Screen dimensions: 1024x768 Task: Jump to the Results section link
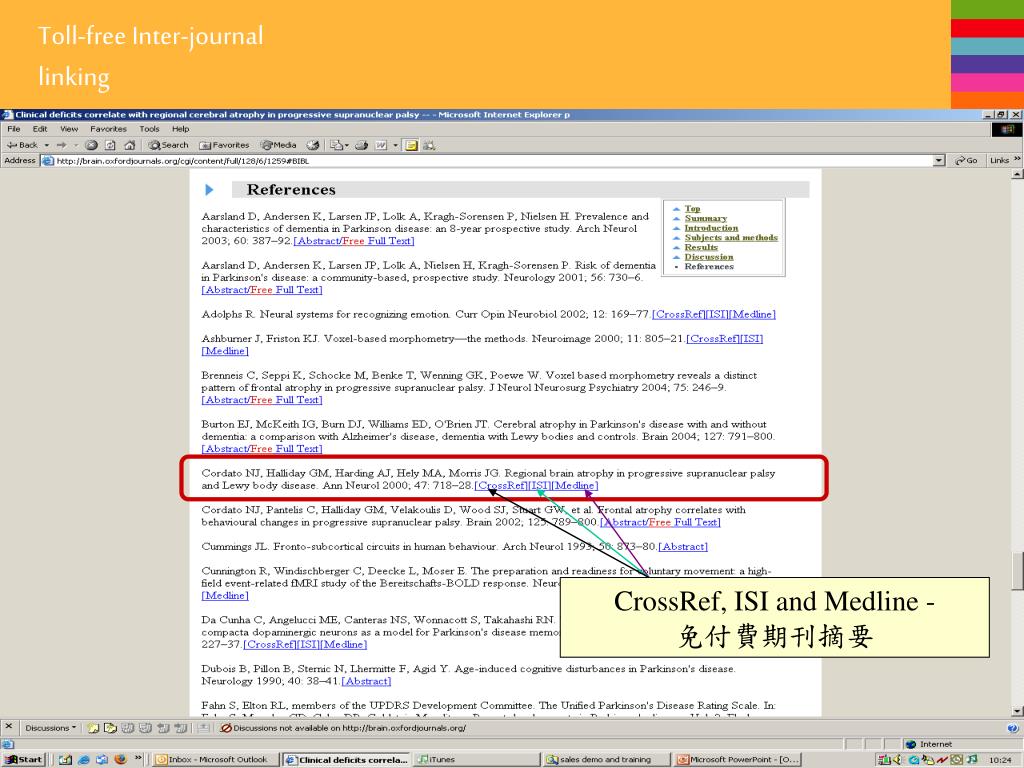(701, 247)
